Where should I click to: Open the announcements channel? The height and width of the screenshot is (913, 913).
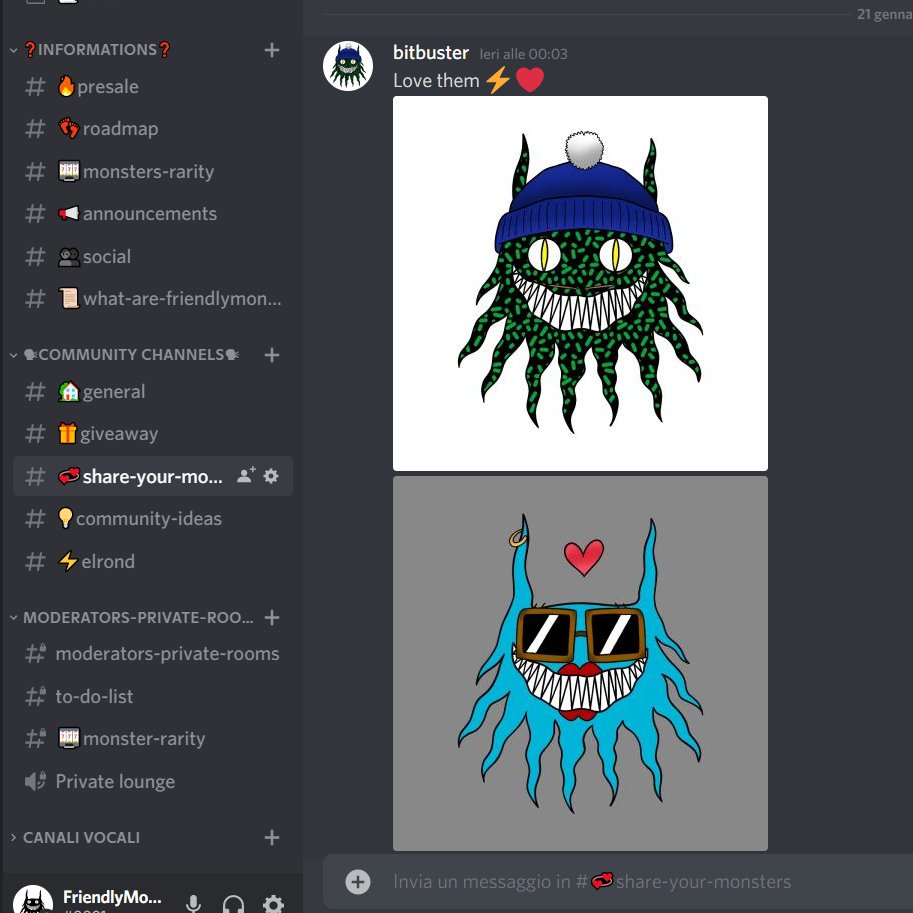[153, 214]
